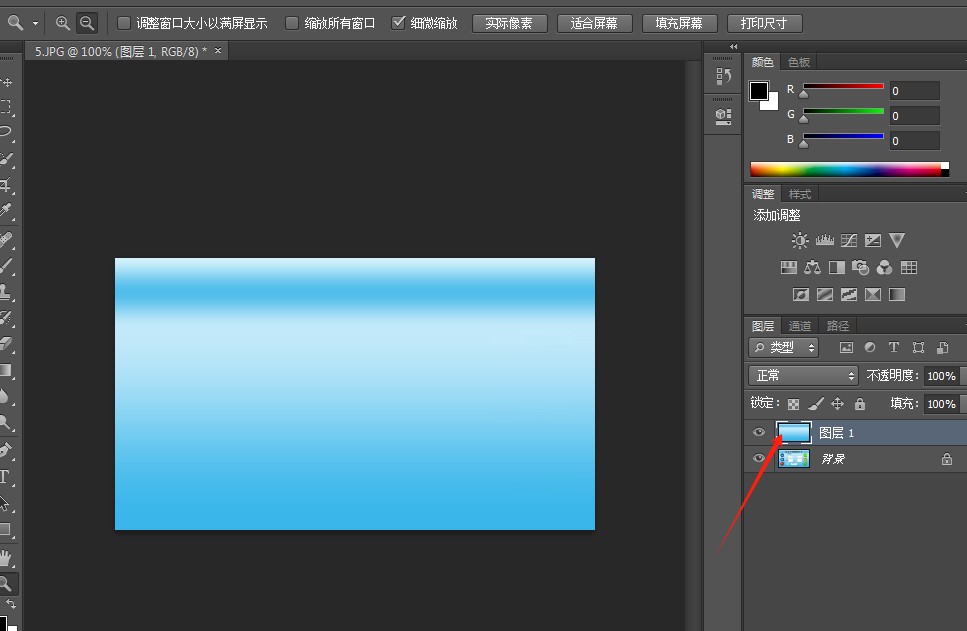Screen dimensions: 967x631
Task: Open the 类型 layer filter dropdown
Action: pos(784,348)
